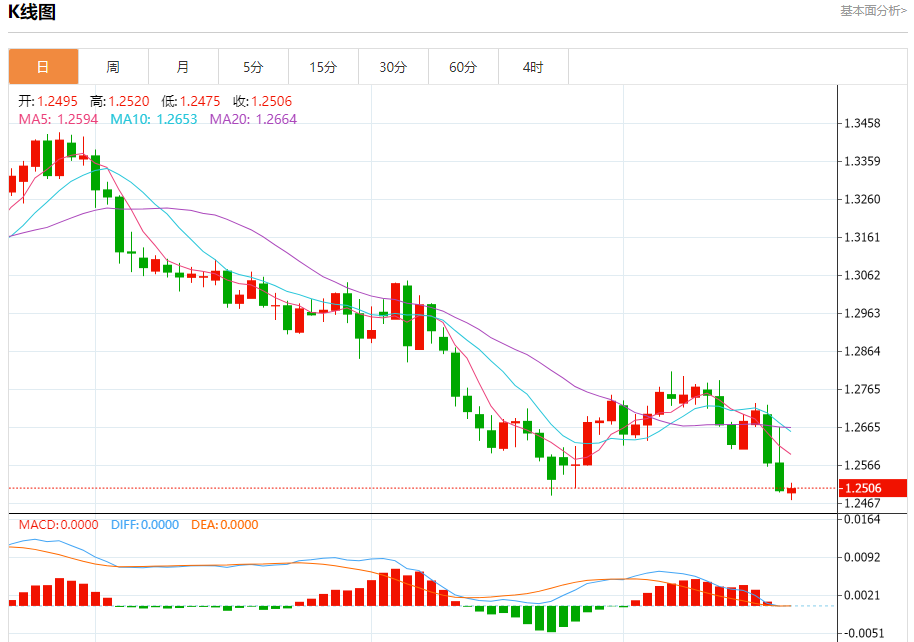Click the 1.2963 price axis label
This screenshot has width=914, height=642.
click(x=862, y=313)
